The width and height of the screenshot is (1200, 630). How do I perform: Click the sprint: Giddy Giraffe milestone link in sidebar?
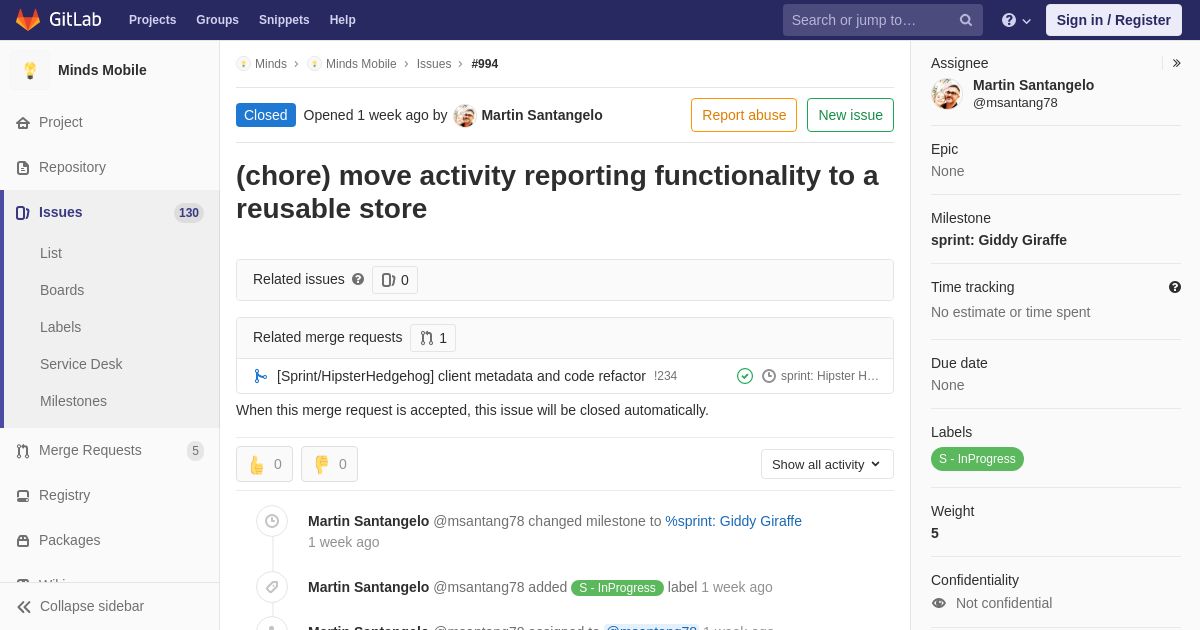point(998,240)
